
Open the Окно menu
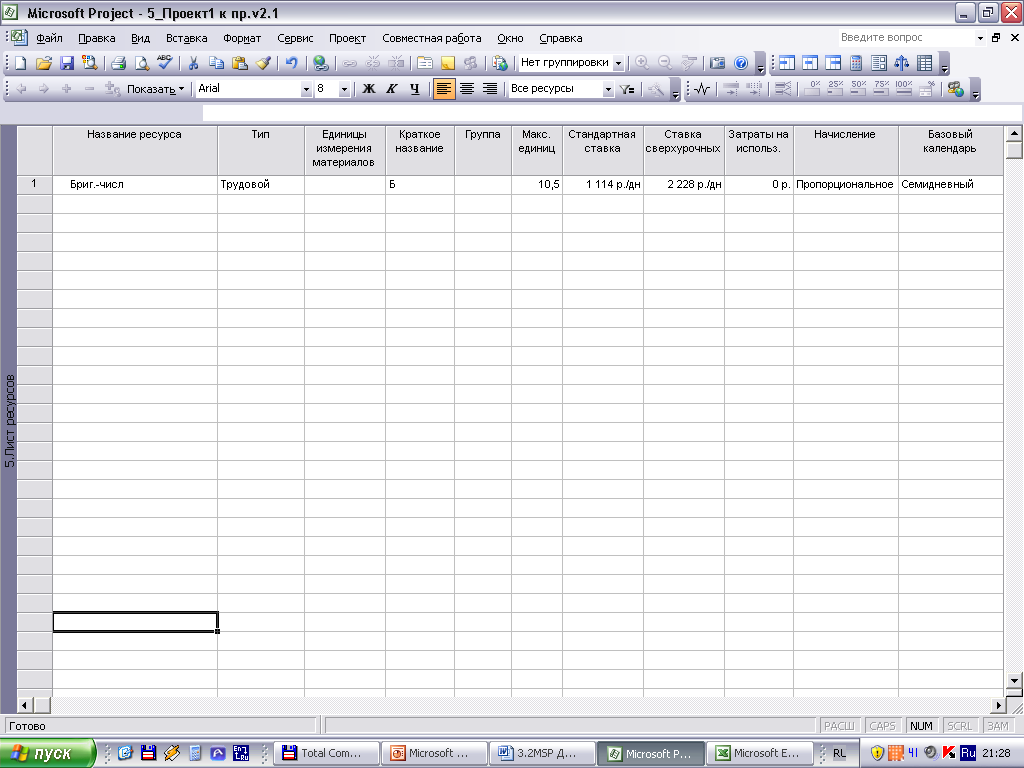510,38
